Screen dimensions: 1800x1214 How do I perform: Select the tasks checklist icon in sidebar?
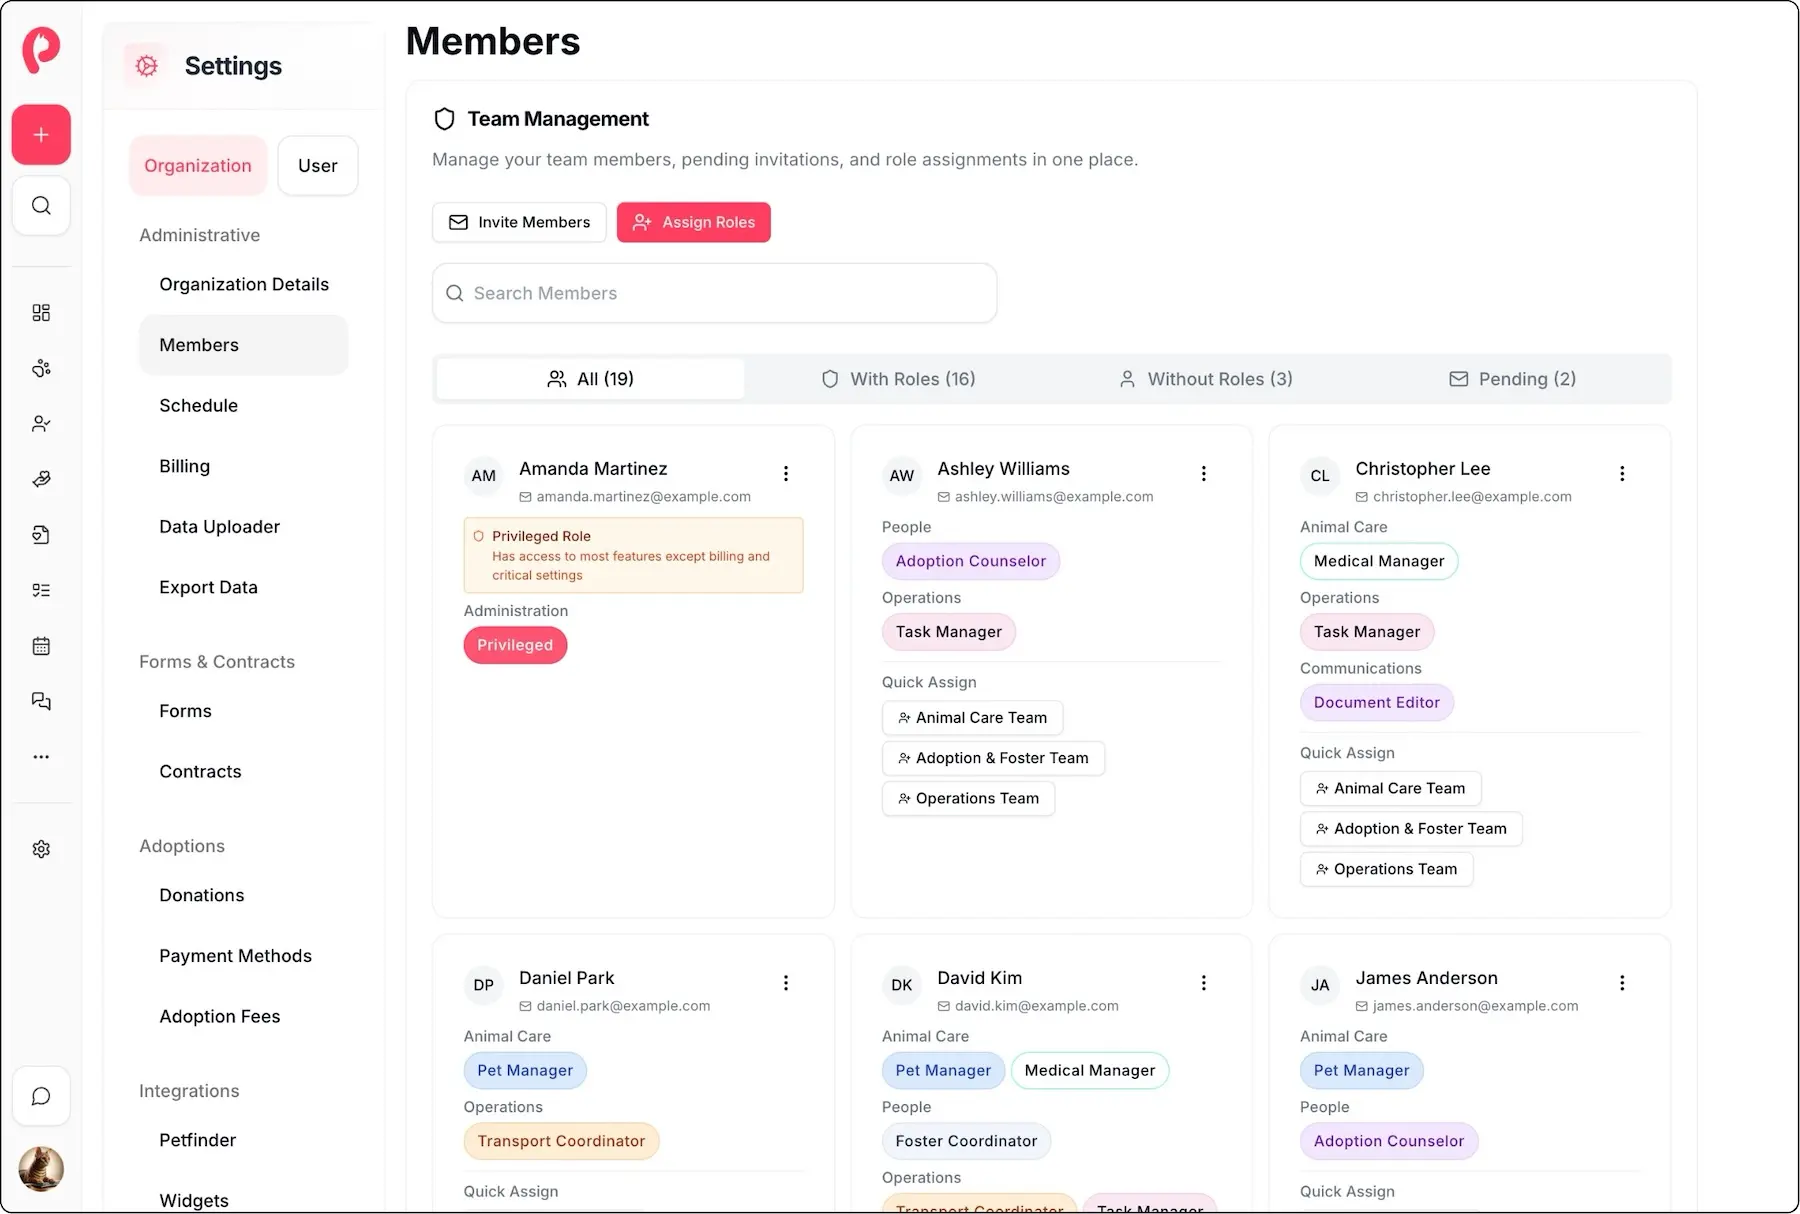click(x=41, y=590)
